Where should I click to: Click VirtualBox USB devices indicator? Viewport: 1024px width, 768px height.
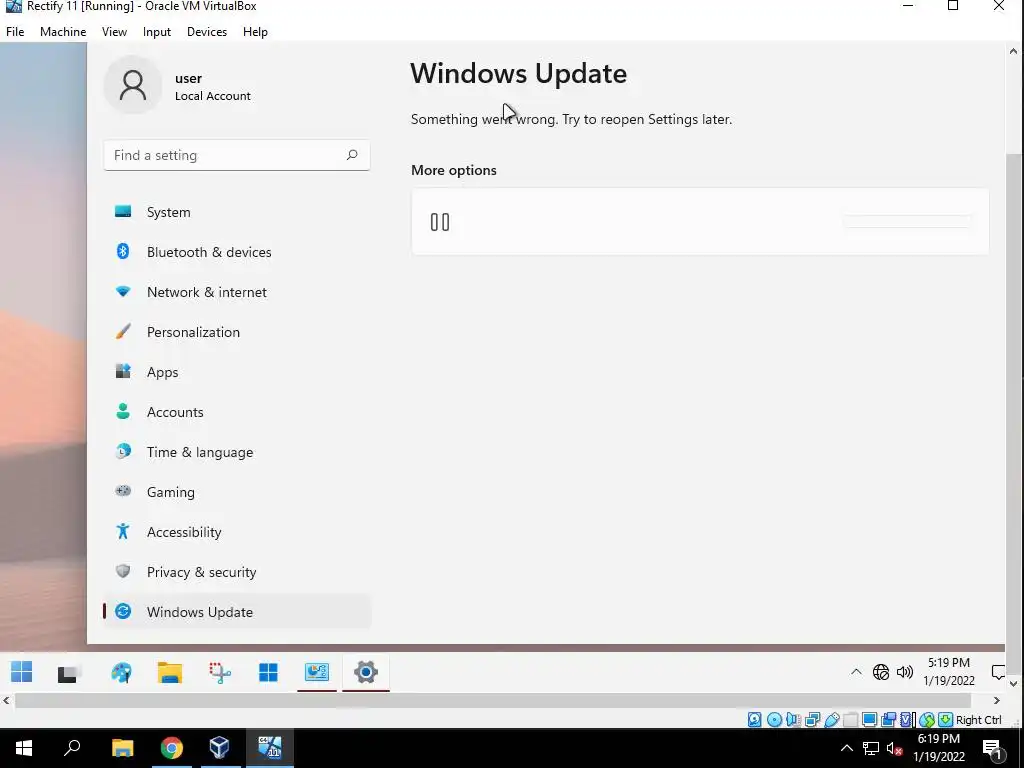tap(831, 720)
